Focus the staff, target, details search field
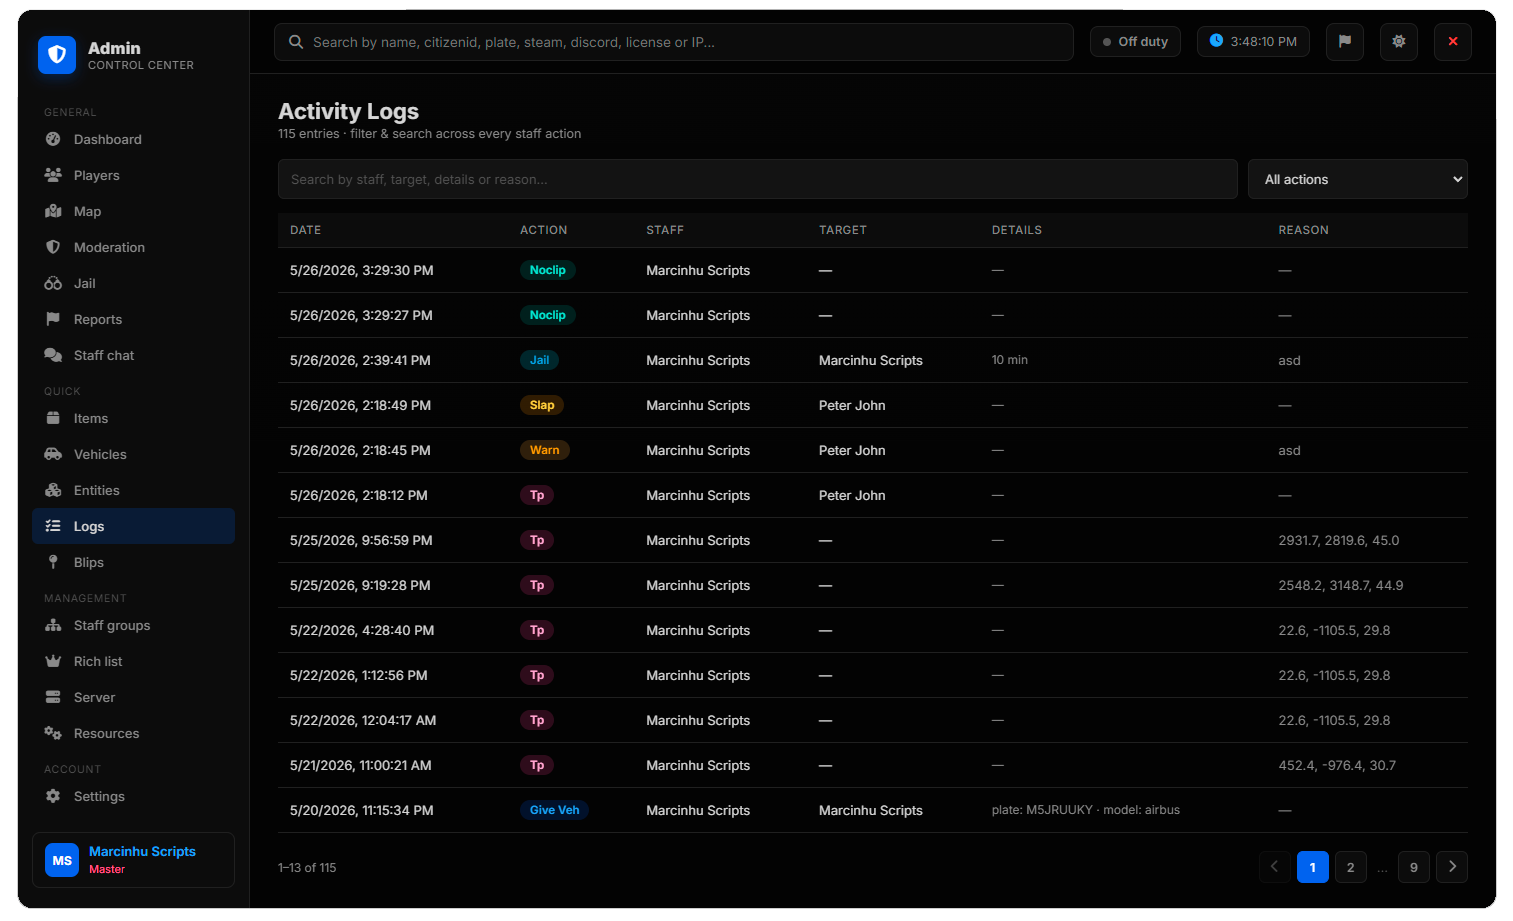The image size is (1513, 921). (757, 179)
